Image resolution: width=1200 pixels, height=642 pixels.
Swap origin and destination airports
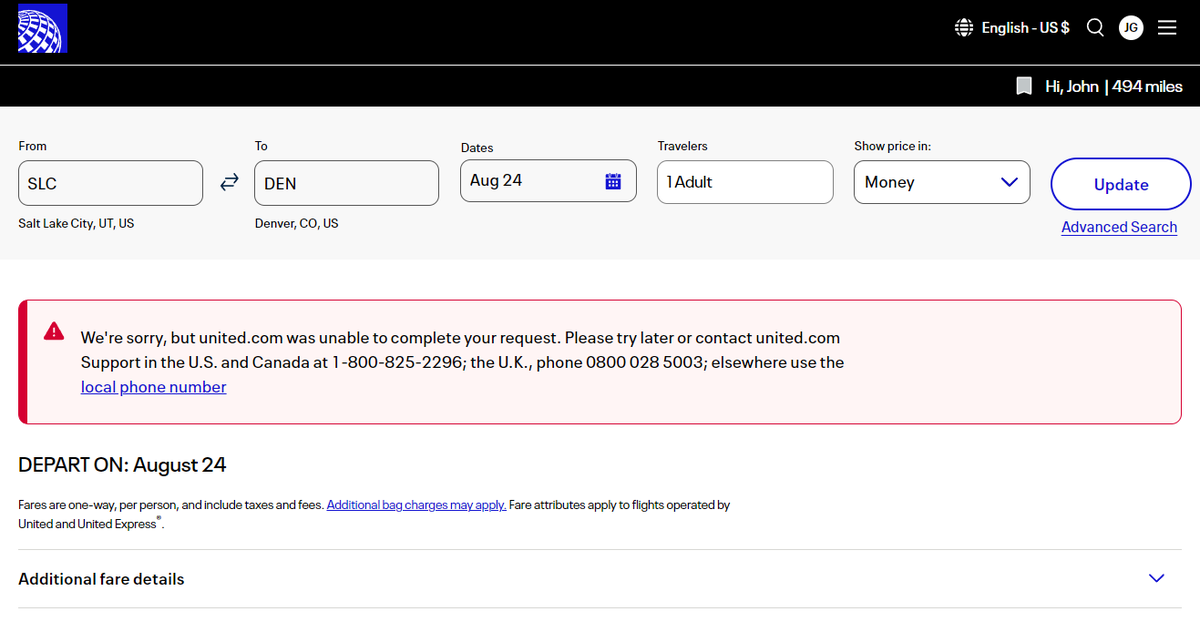[229, 182]
